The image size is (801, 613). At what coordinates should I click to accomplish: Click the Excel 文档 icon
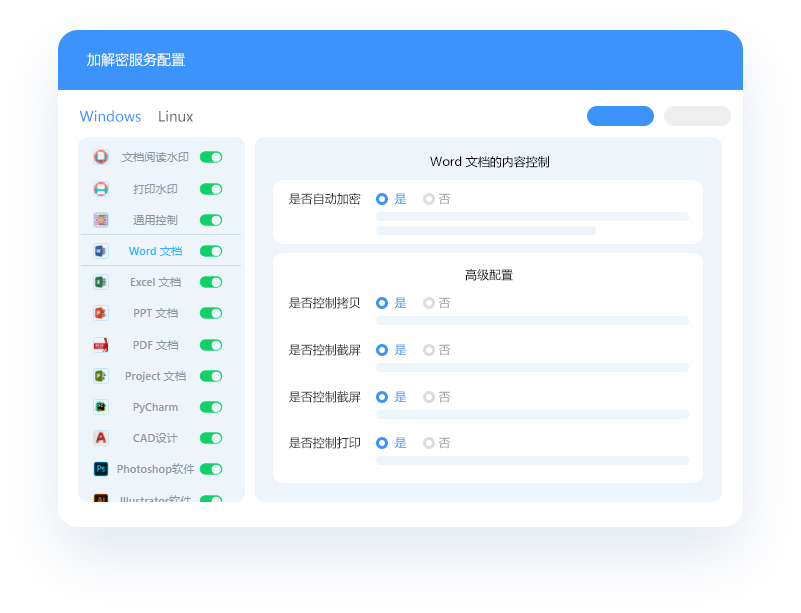coord(100,282)
